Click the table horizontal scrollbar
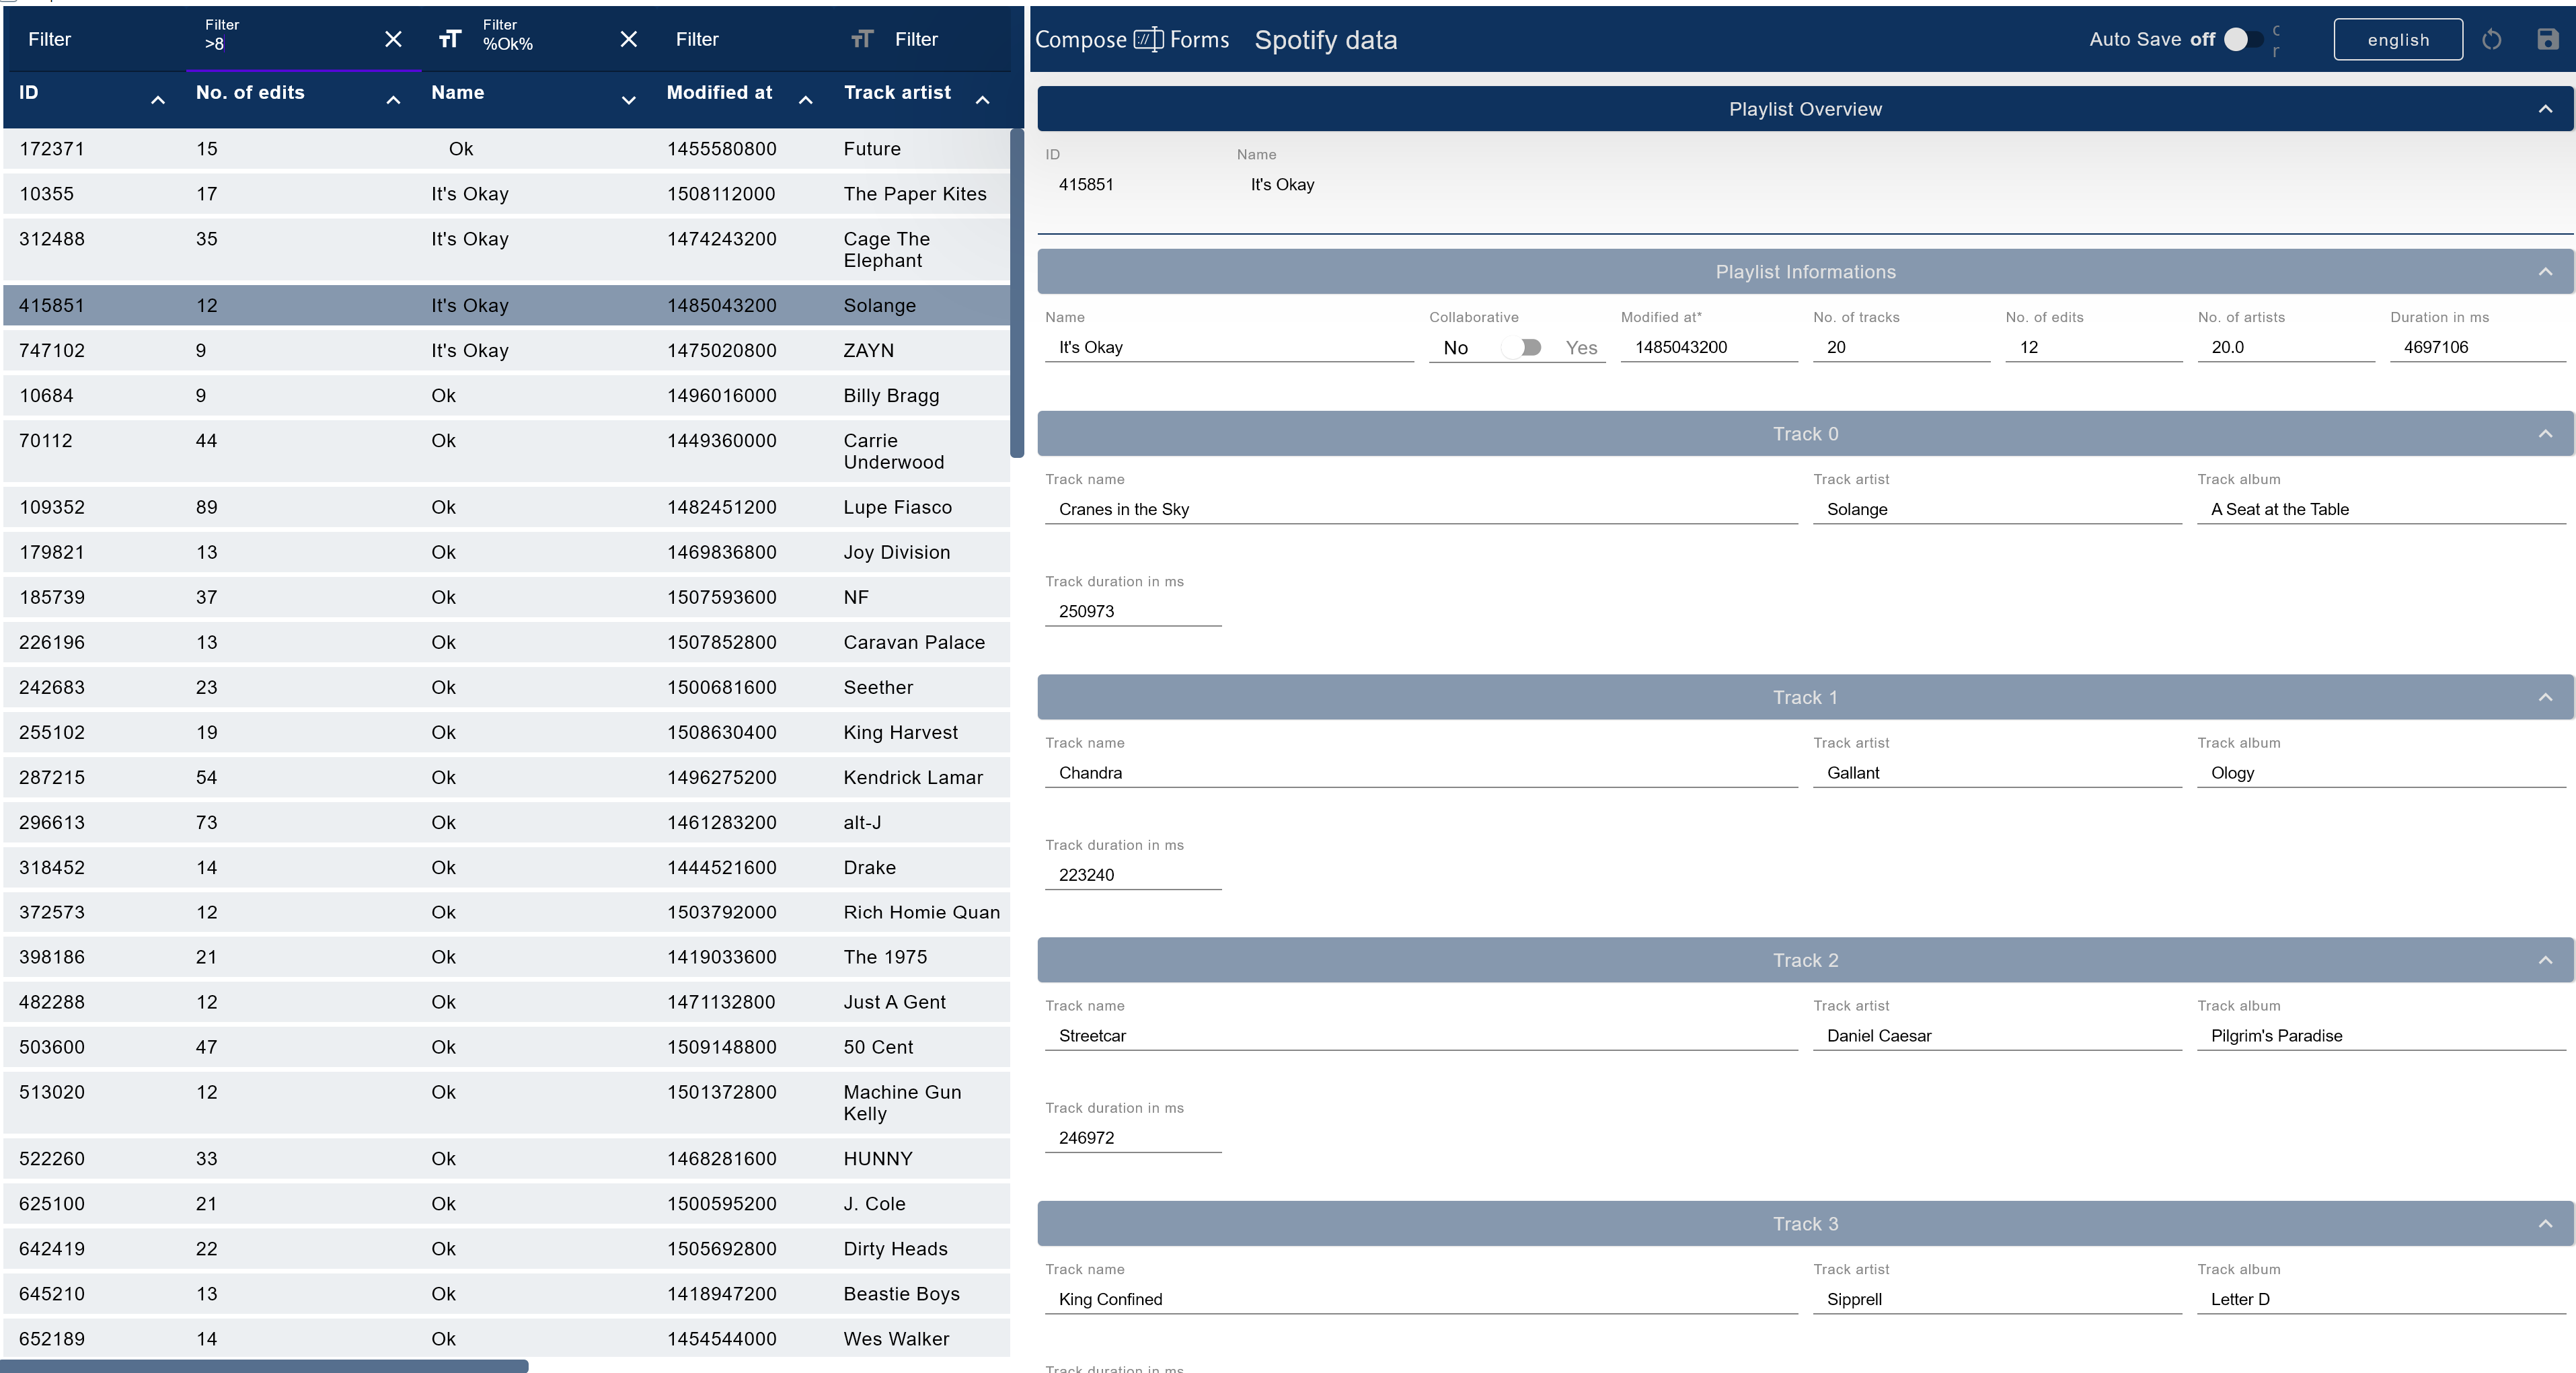Viewport: 2576px width, 1373px height. 264,1366
